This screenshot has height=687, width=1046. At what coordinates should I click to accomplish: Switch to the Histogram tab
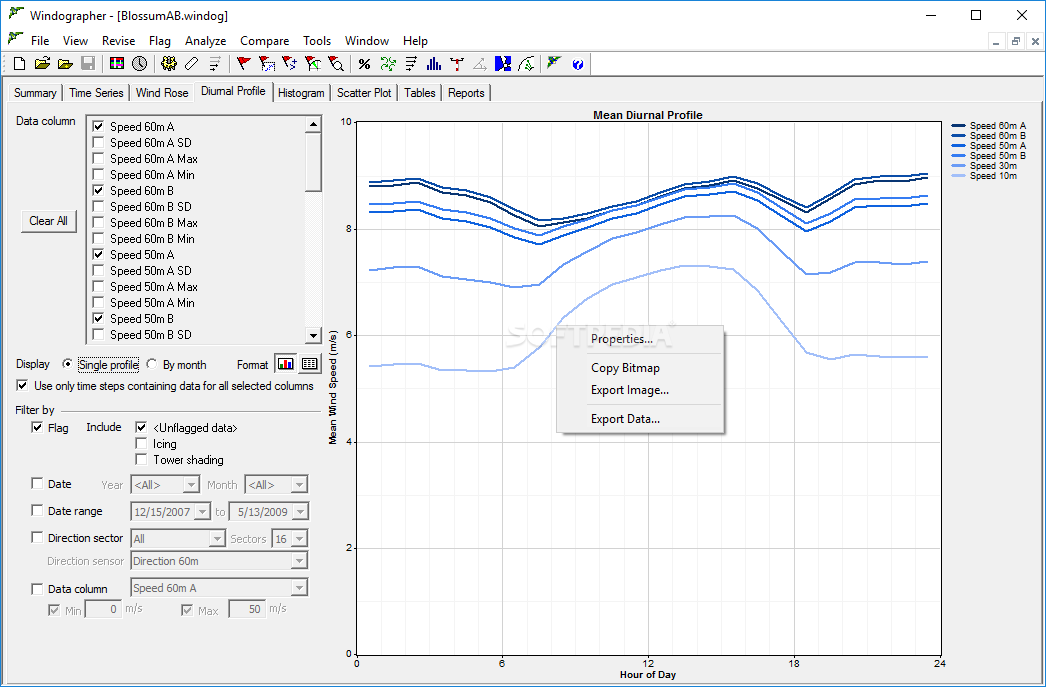(302, 93)
